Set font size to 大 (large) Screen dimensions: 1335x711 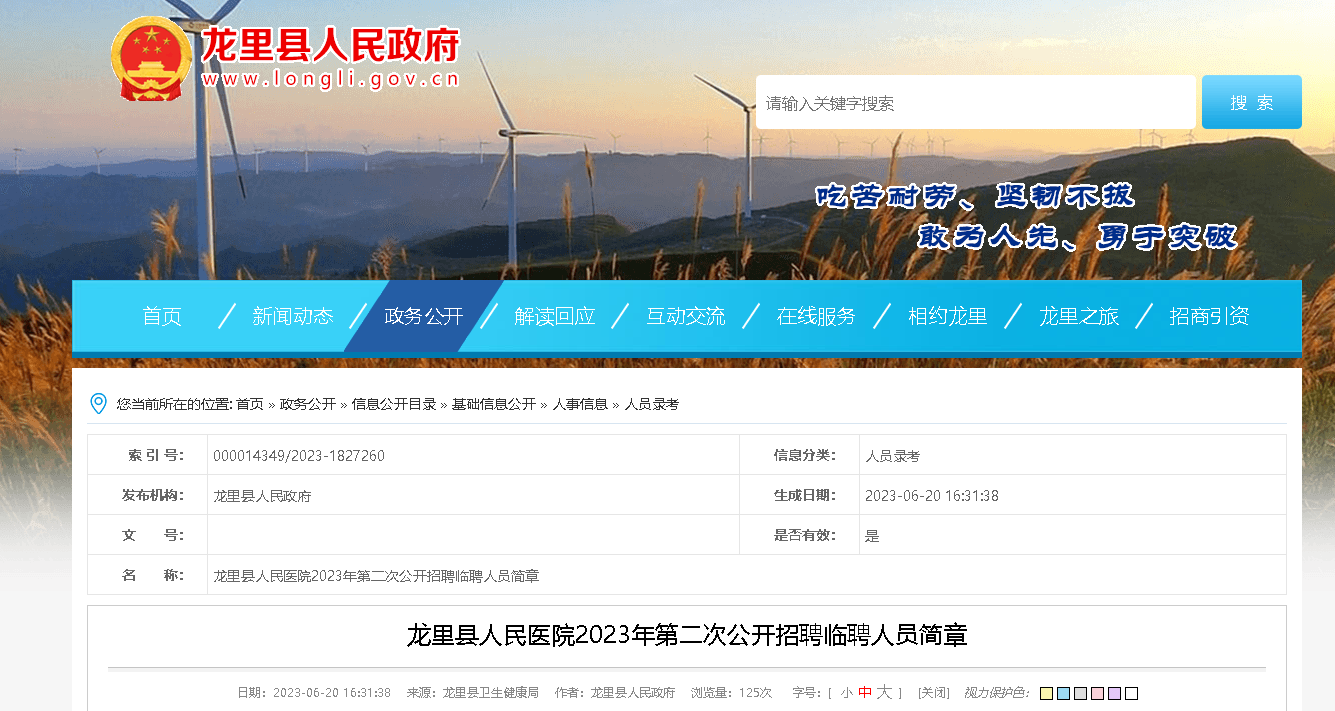click(884, 693)
